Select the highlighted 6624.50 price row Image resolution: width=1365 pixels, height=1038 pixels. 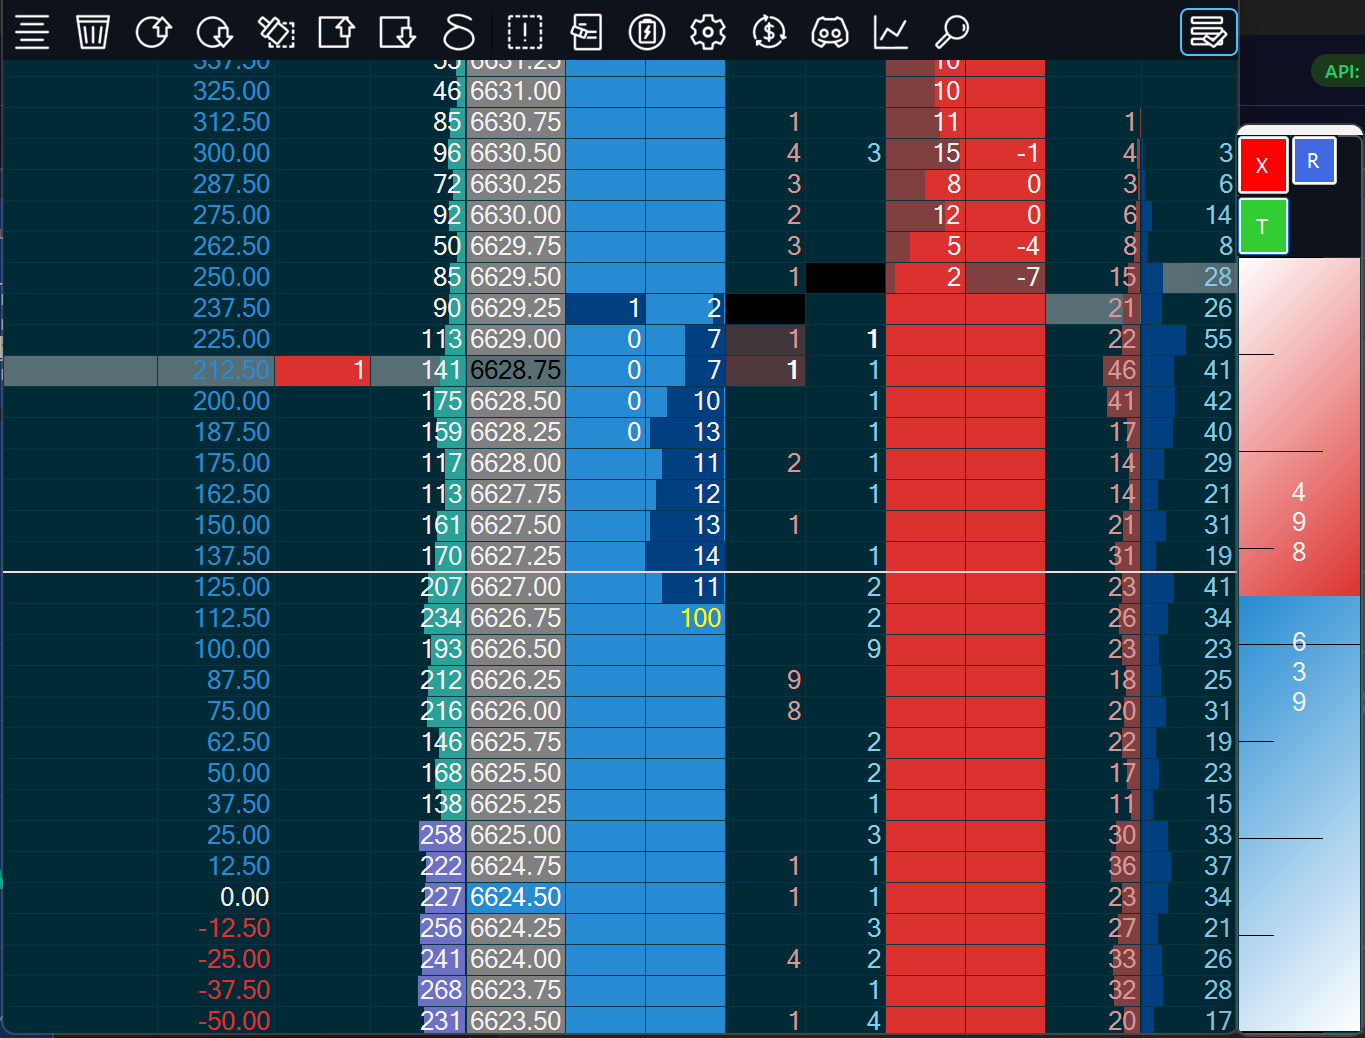(x=515, y=897)
